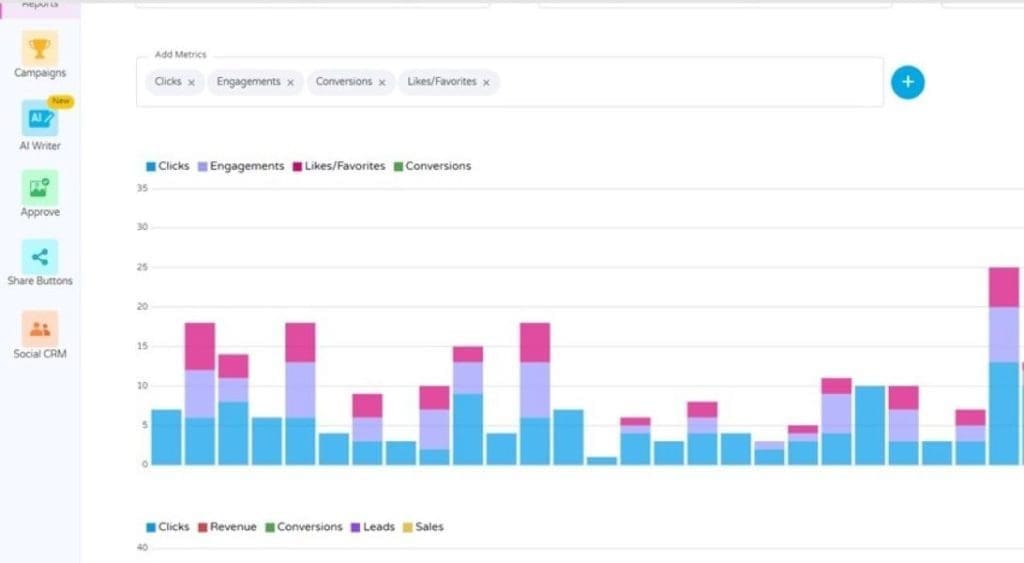Toggle Likes/Favorites series in chart legend
The width and height of the screenshot is (1024, 563).
pyautogui.click(x=338, y=166)
